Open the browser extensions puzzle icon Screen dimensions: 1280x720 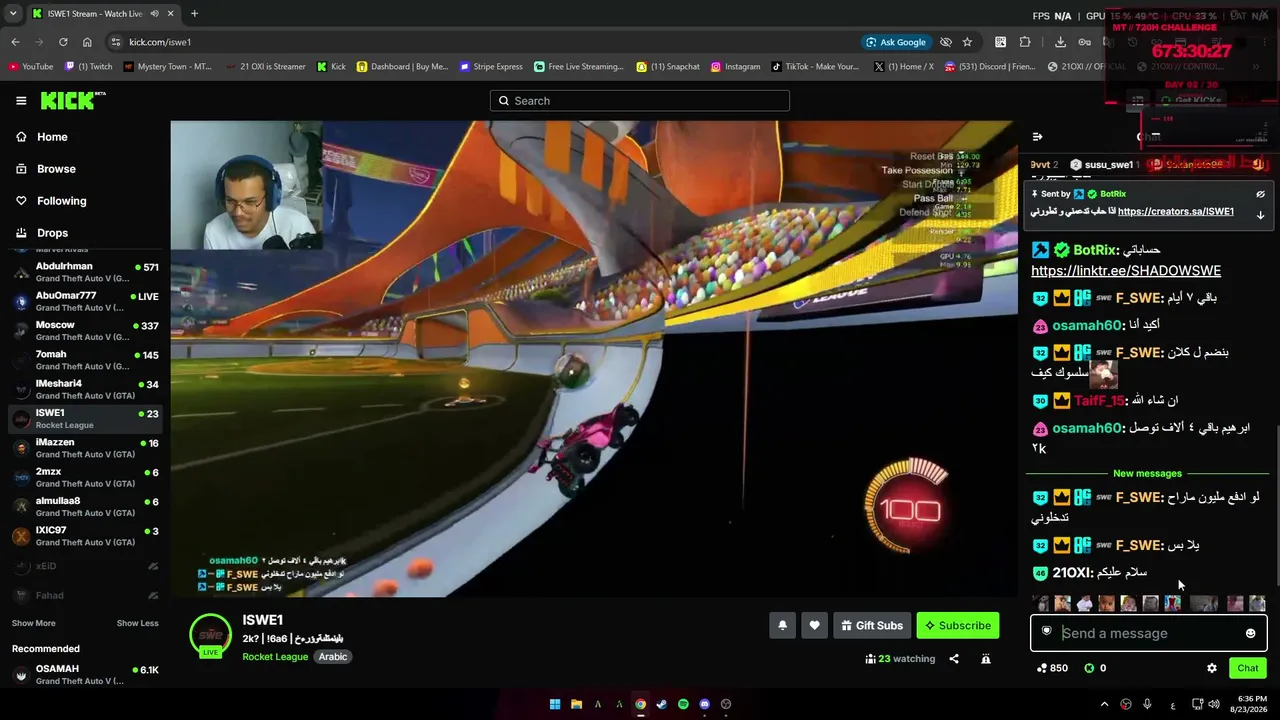click(x=1025, y=42)
